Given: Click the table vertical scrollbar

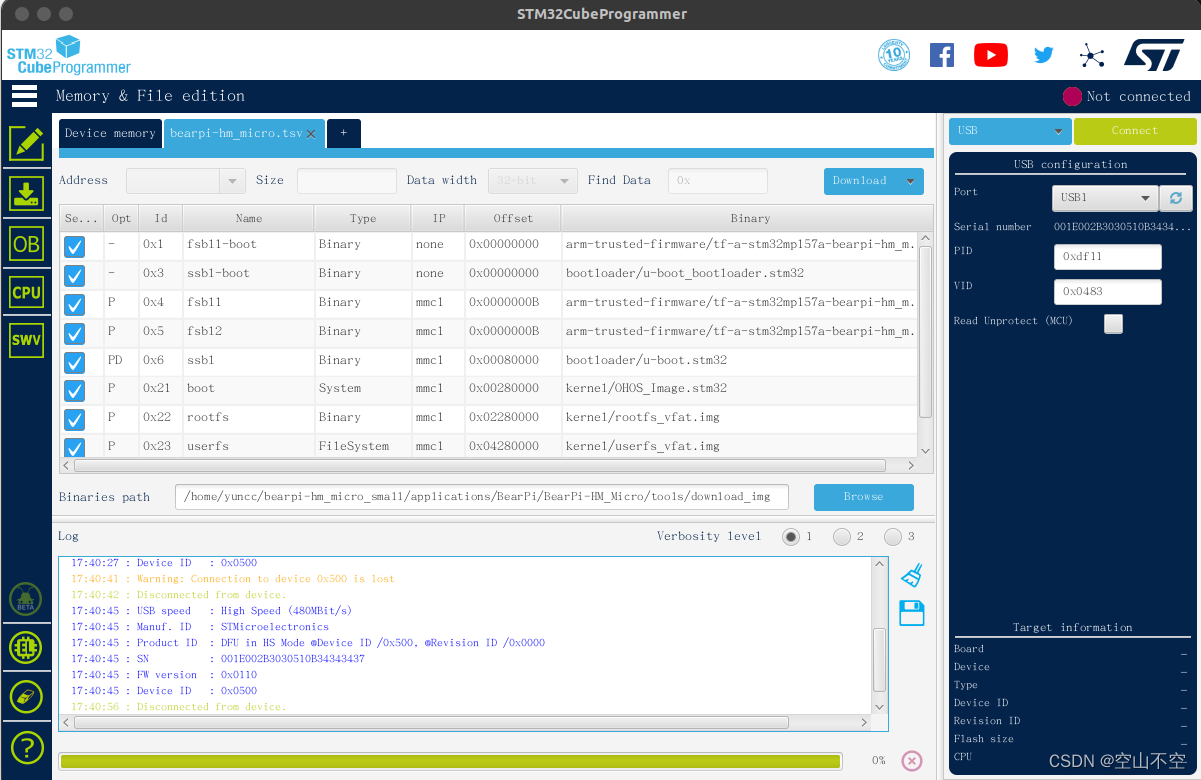Looking at the screenshot, I should [x=926, y=330].
